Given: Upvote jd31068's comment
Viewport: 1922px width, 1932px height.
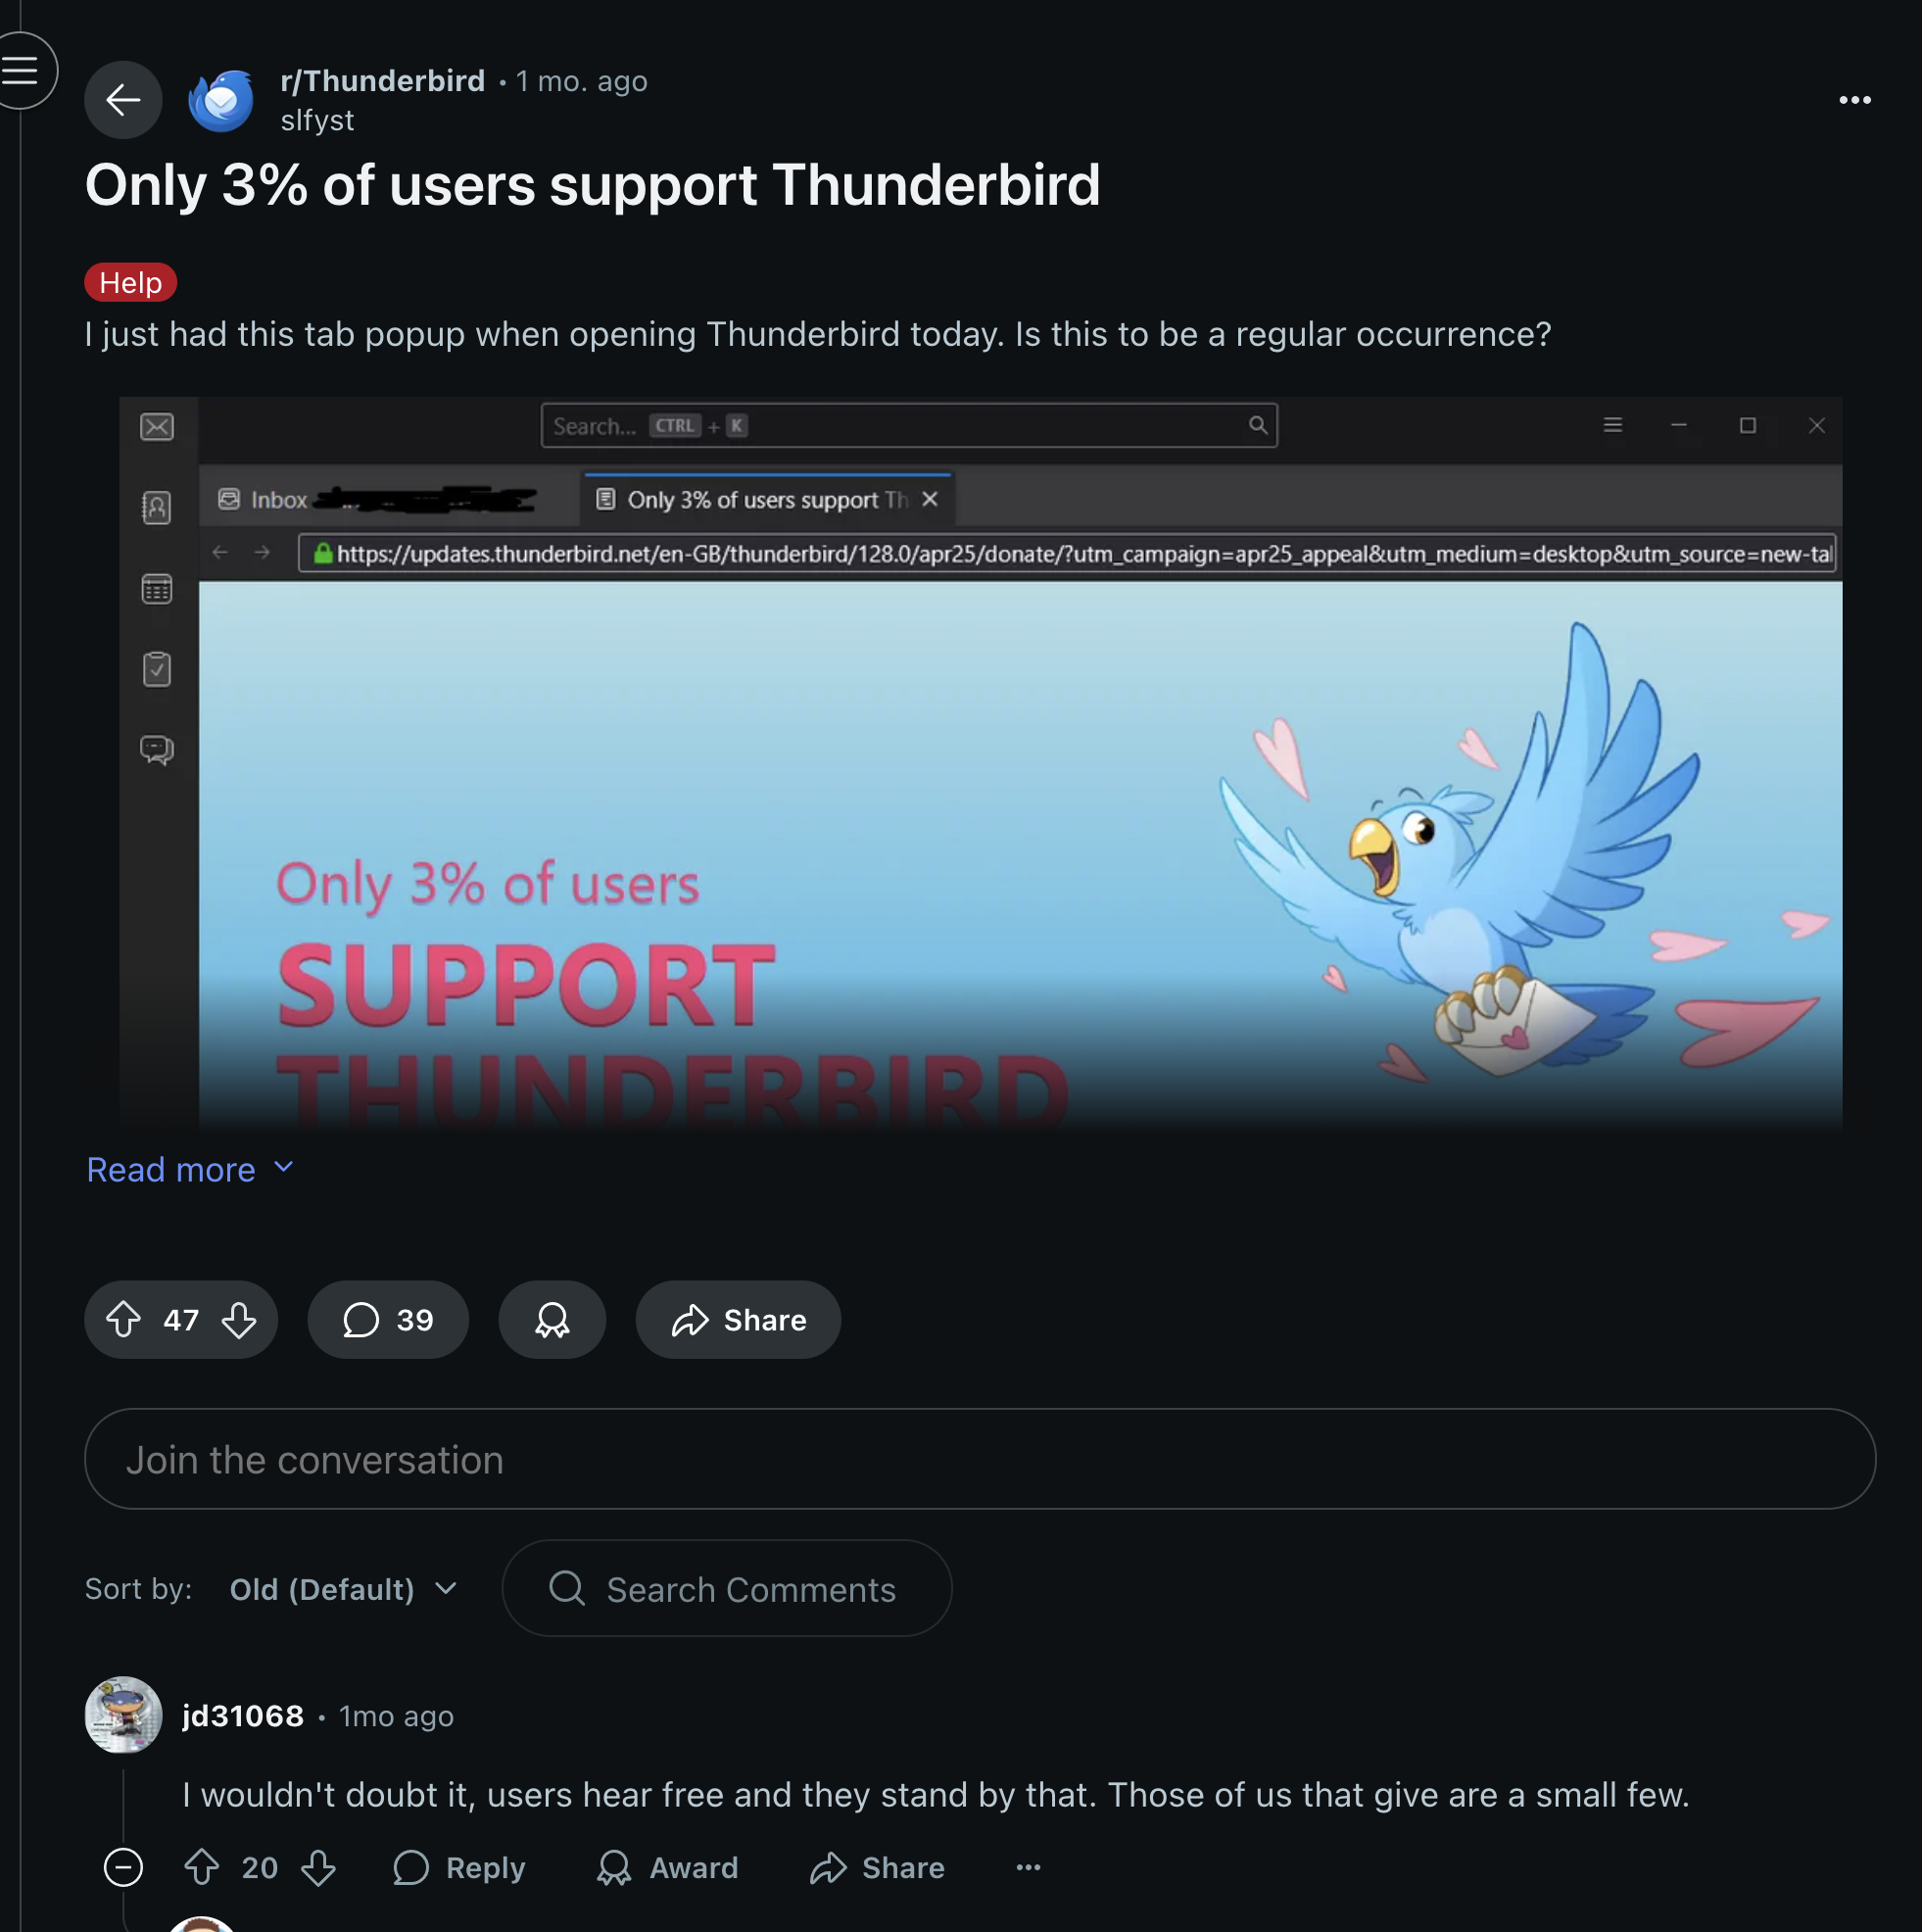Looking at the screenshot, I should click(202, 1868).
